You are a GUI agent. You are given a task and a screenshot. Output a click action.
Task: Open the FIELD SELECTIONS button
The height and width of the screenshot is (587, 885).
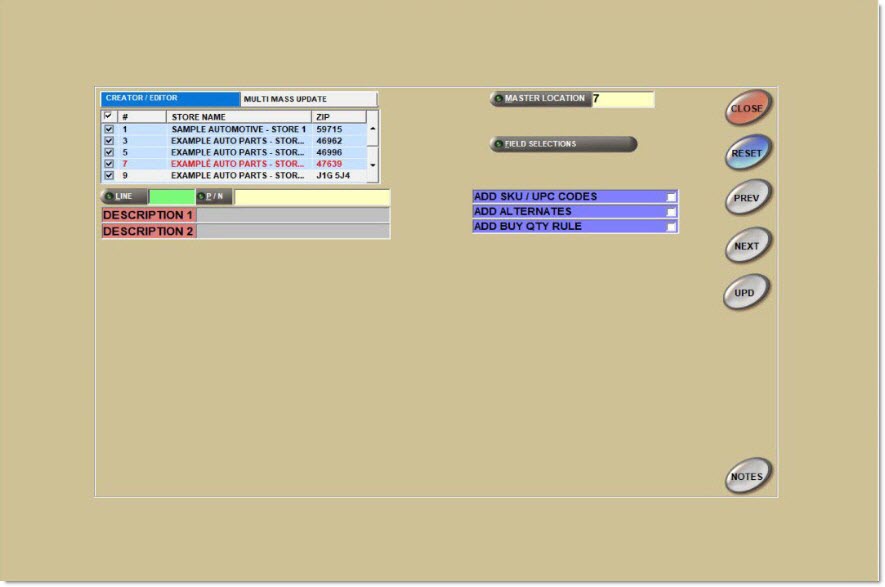point(563,144)
